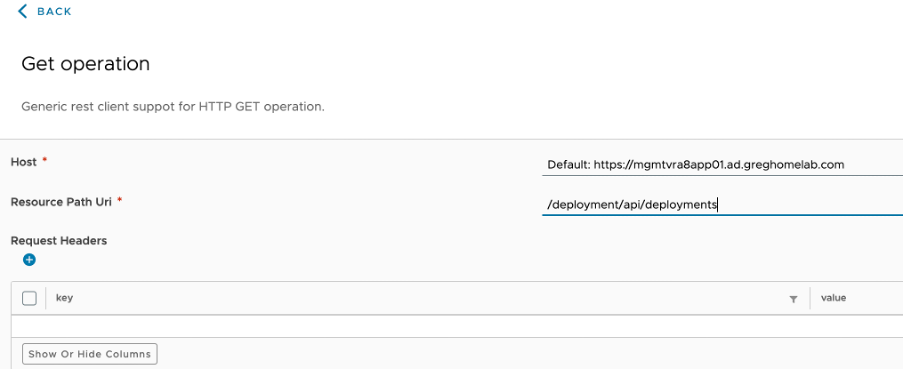Click the Generic rest client description text
904x370 pixels.
[x=173, y=107]
